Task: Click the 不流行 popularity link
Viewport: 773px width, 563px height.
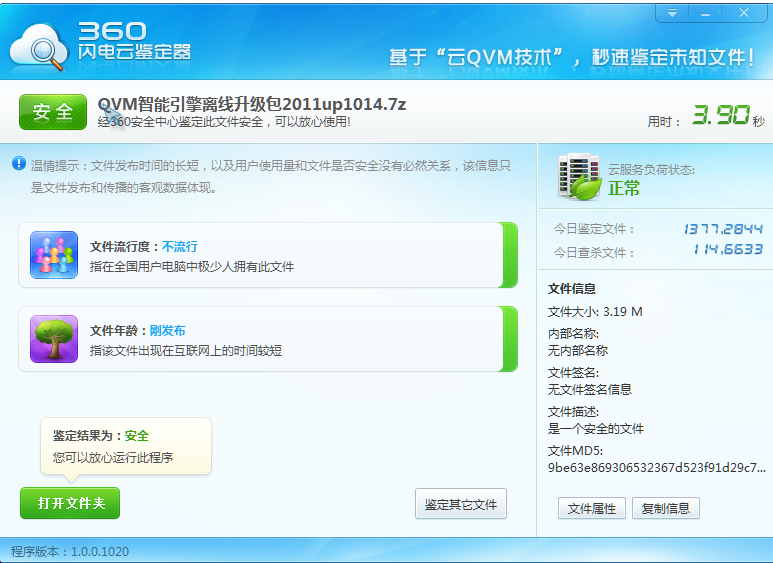Action: [180, 246]
